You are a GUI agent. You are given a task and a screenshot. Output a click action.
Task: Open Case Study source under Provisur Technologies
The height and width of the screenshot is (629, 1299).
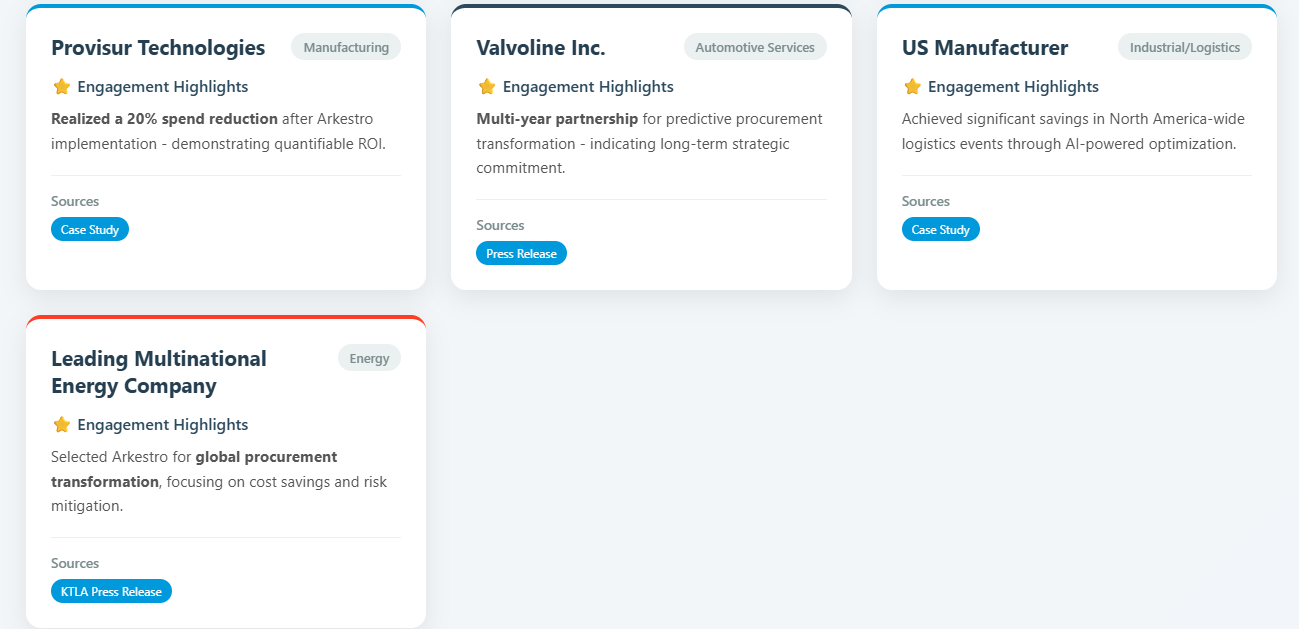pyautogui.click(x=90, y=230)
